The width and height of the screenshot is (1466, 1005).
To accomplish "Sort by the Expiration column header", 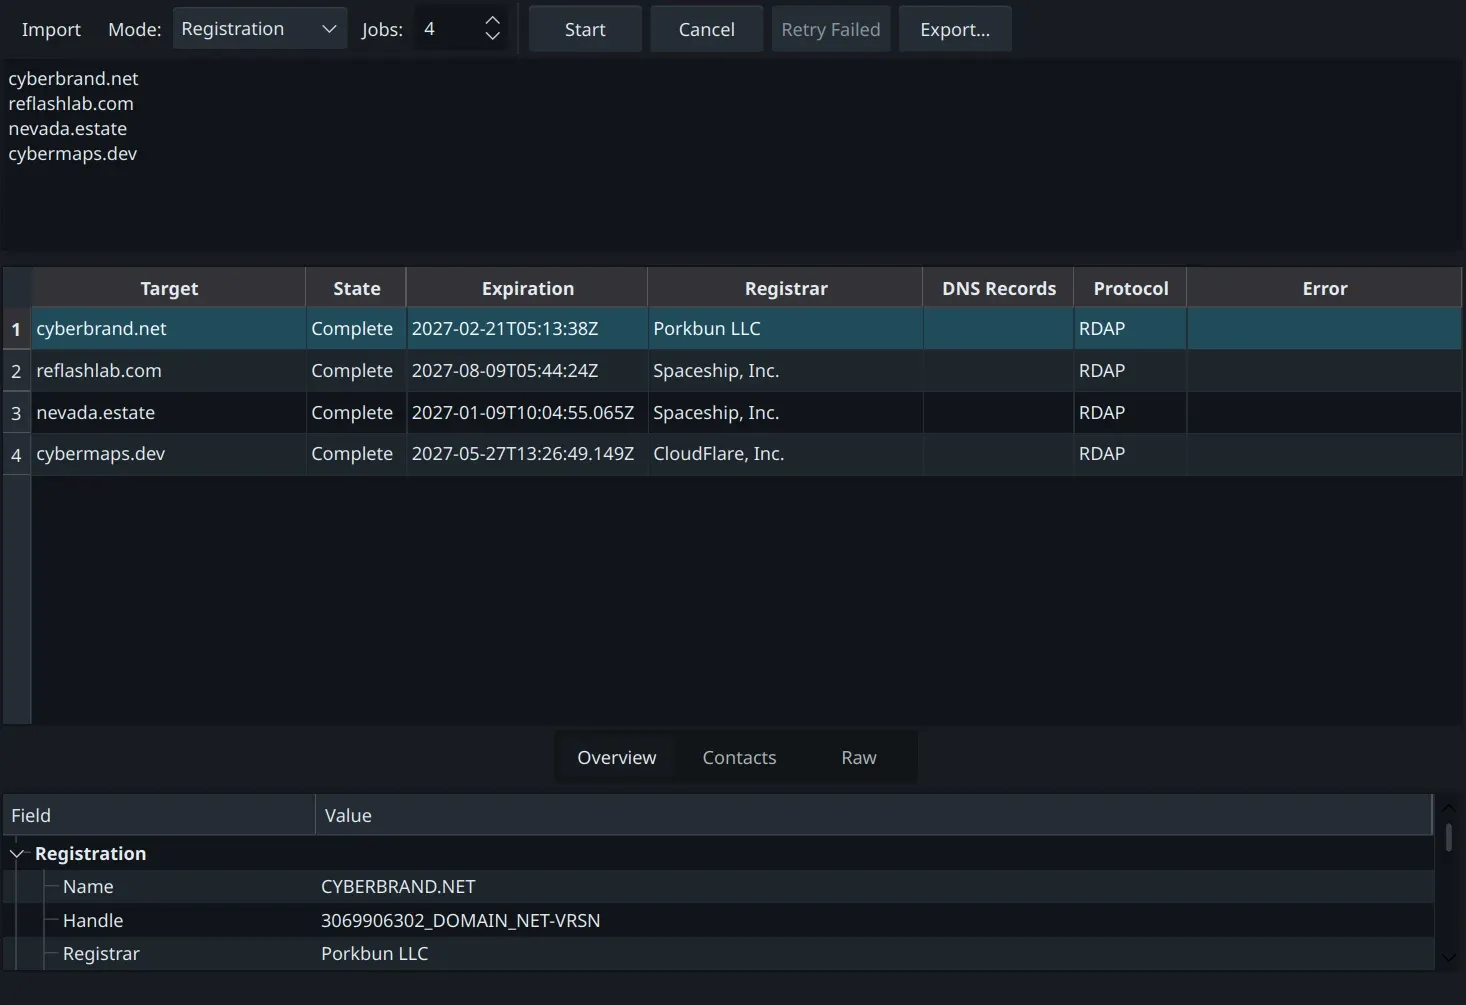I will point(527,288).
